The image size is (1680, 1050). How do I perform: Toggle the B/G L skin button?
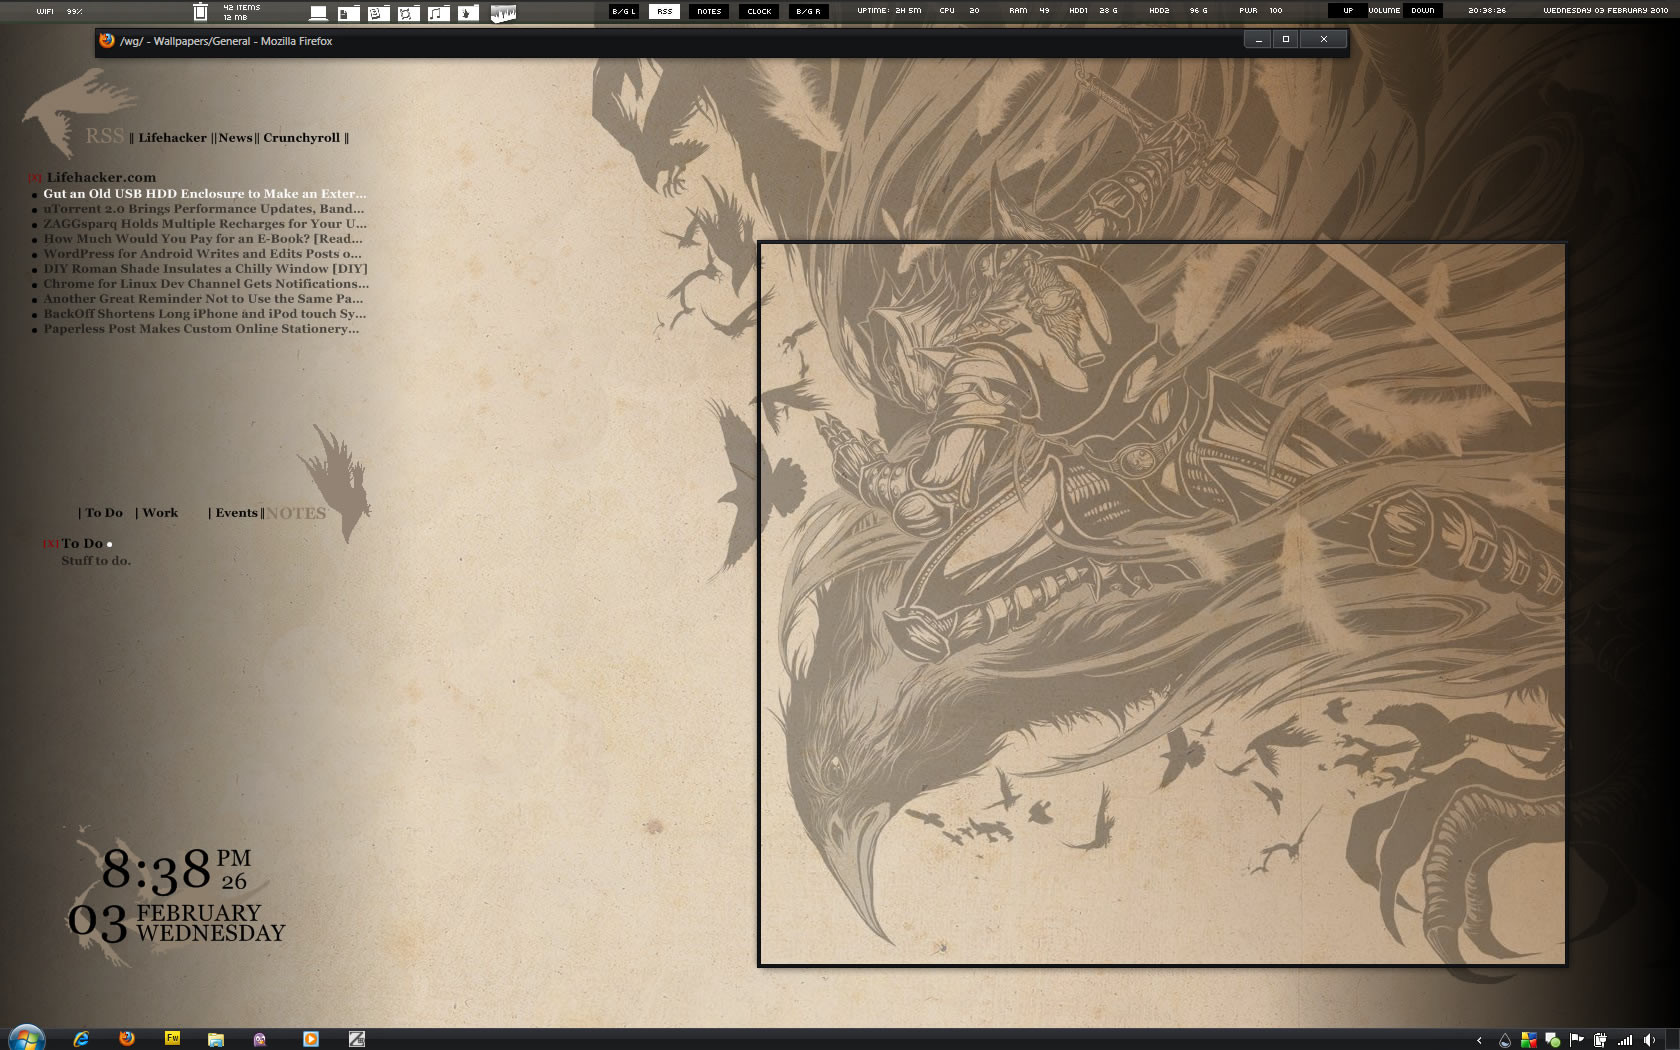click(x=624, y=11)
